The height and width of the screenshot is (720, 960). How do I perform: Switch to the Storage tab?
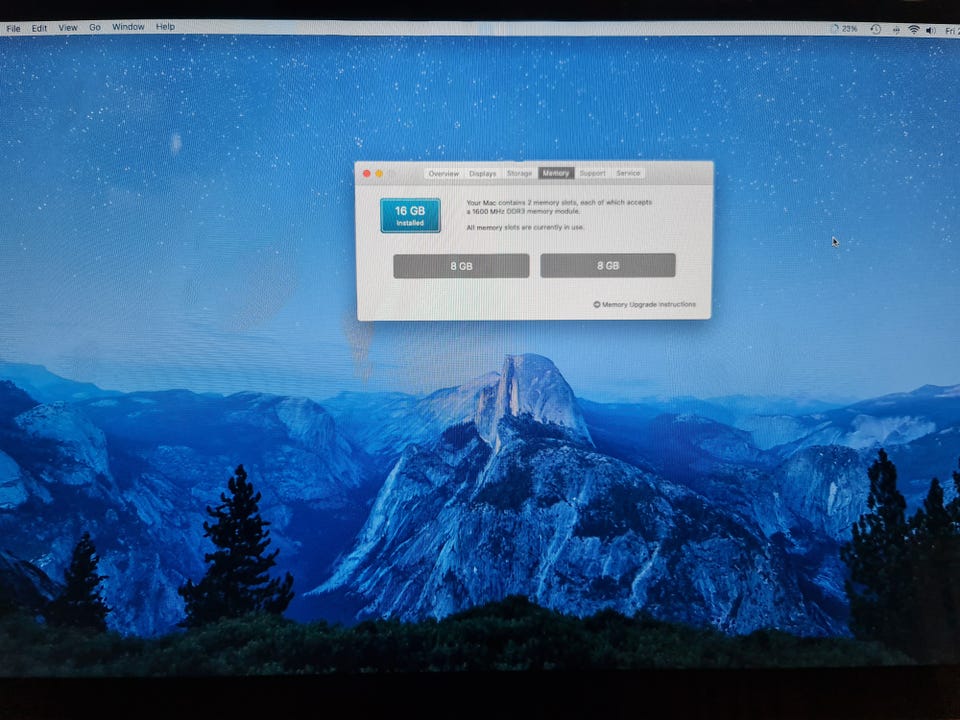pyautogui.click(x=519, y=173)
